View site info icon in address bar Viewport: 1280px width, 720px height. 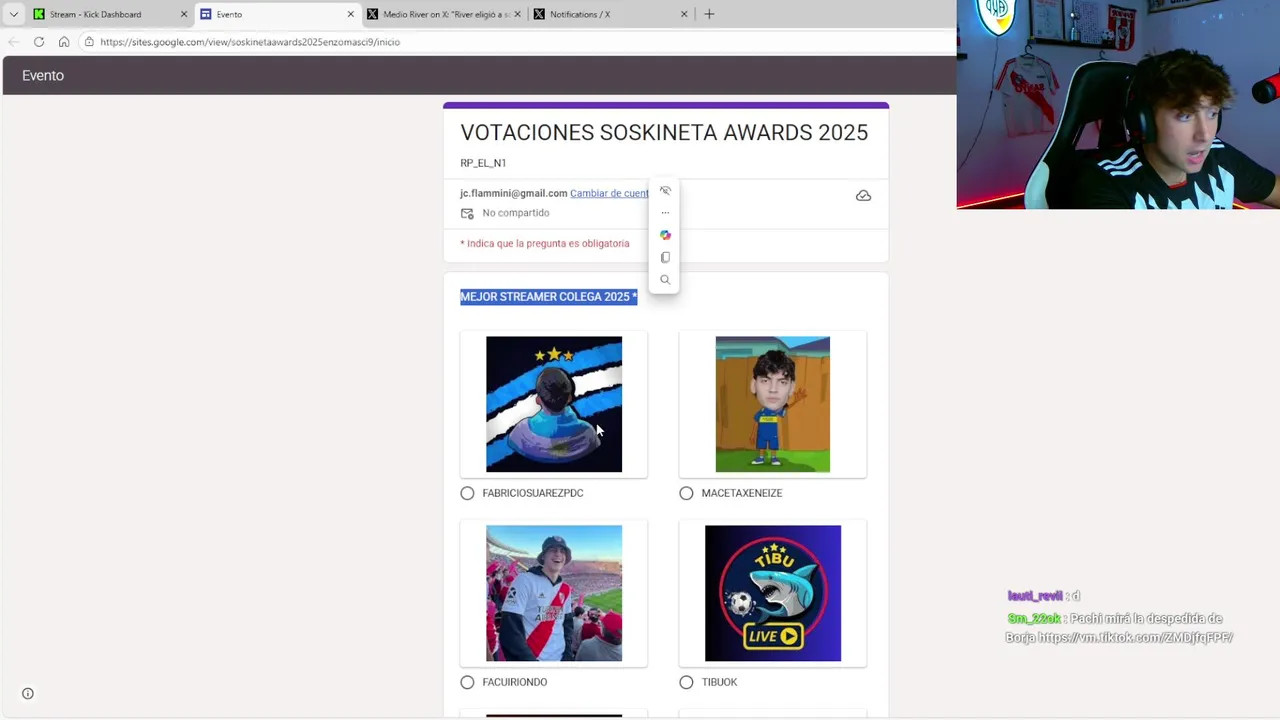point(89,42)
